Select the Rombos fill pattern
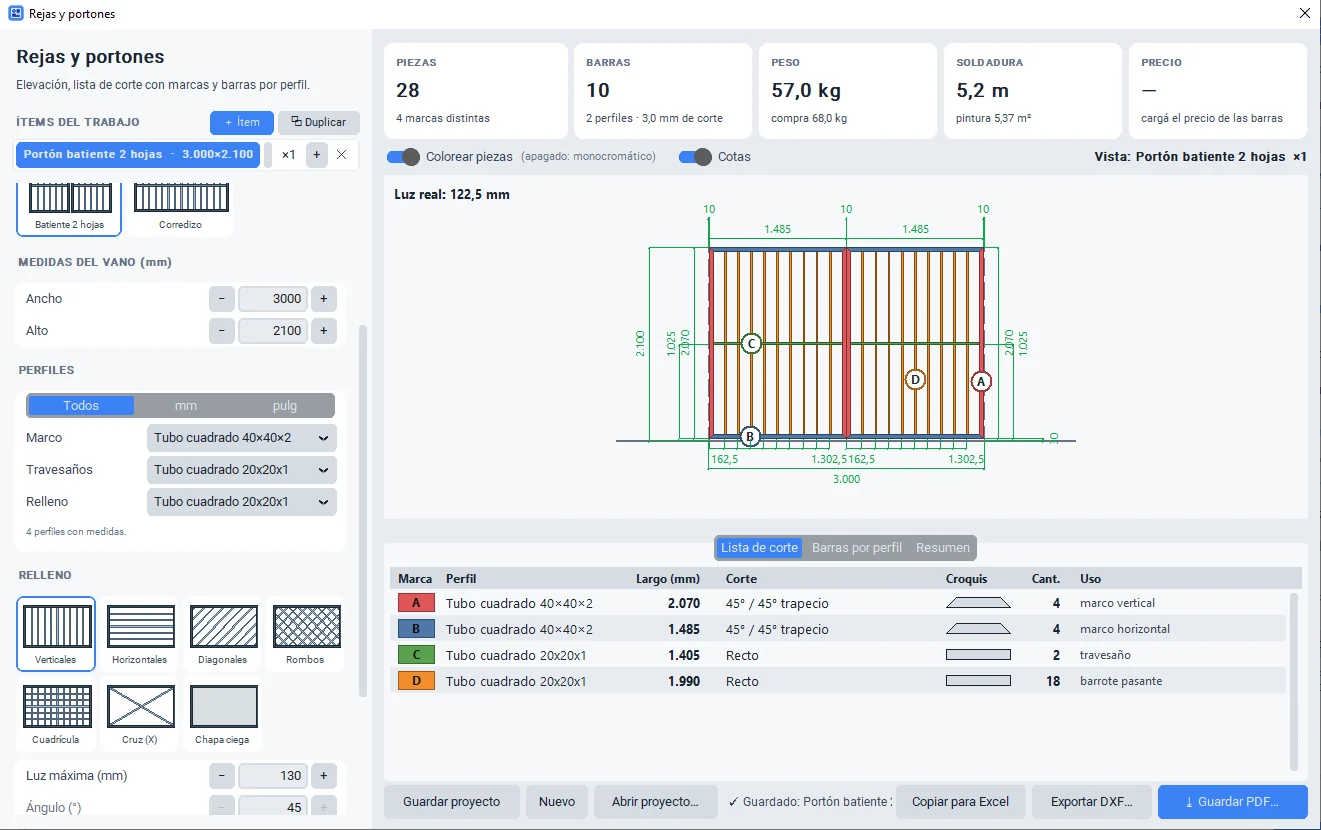1321x830 pixels. [x=306, y=634]
